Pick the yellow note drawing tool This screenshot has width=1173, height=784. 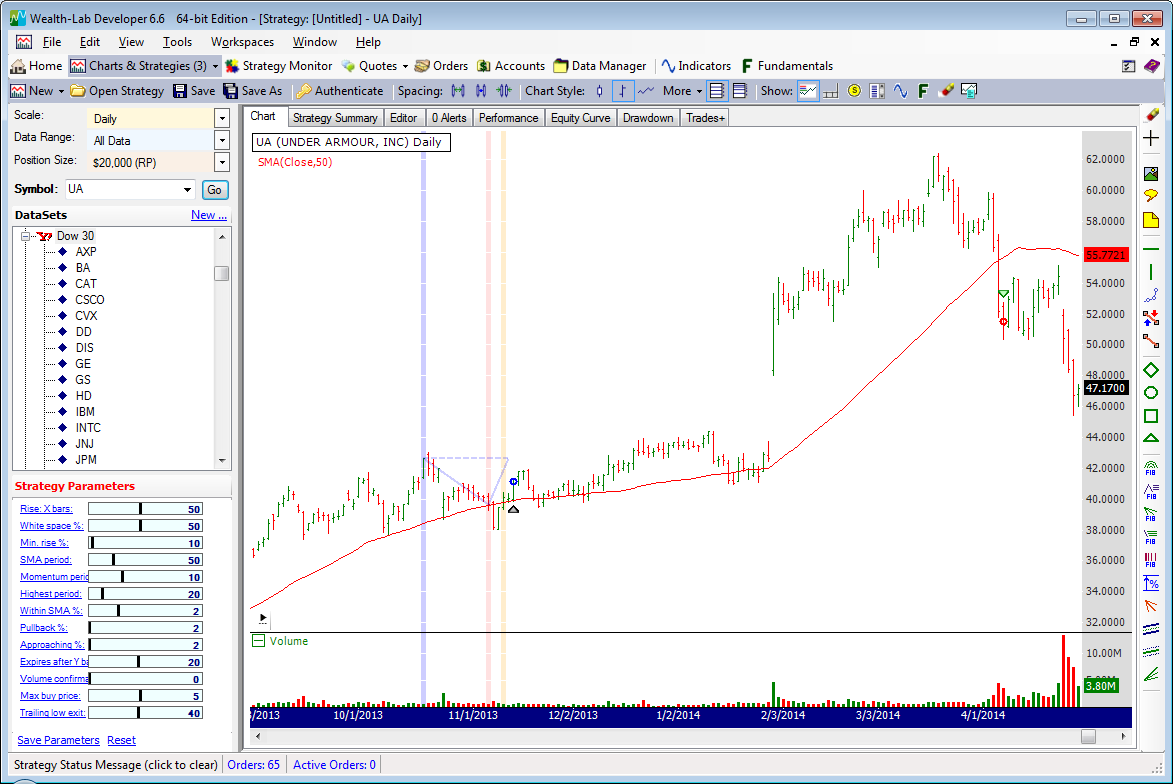1151,219
